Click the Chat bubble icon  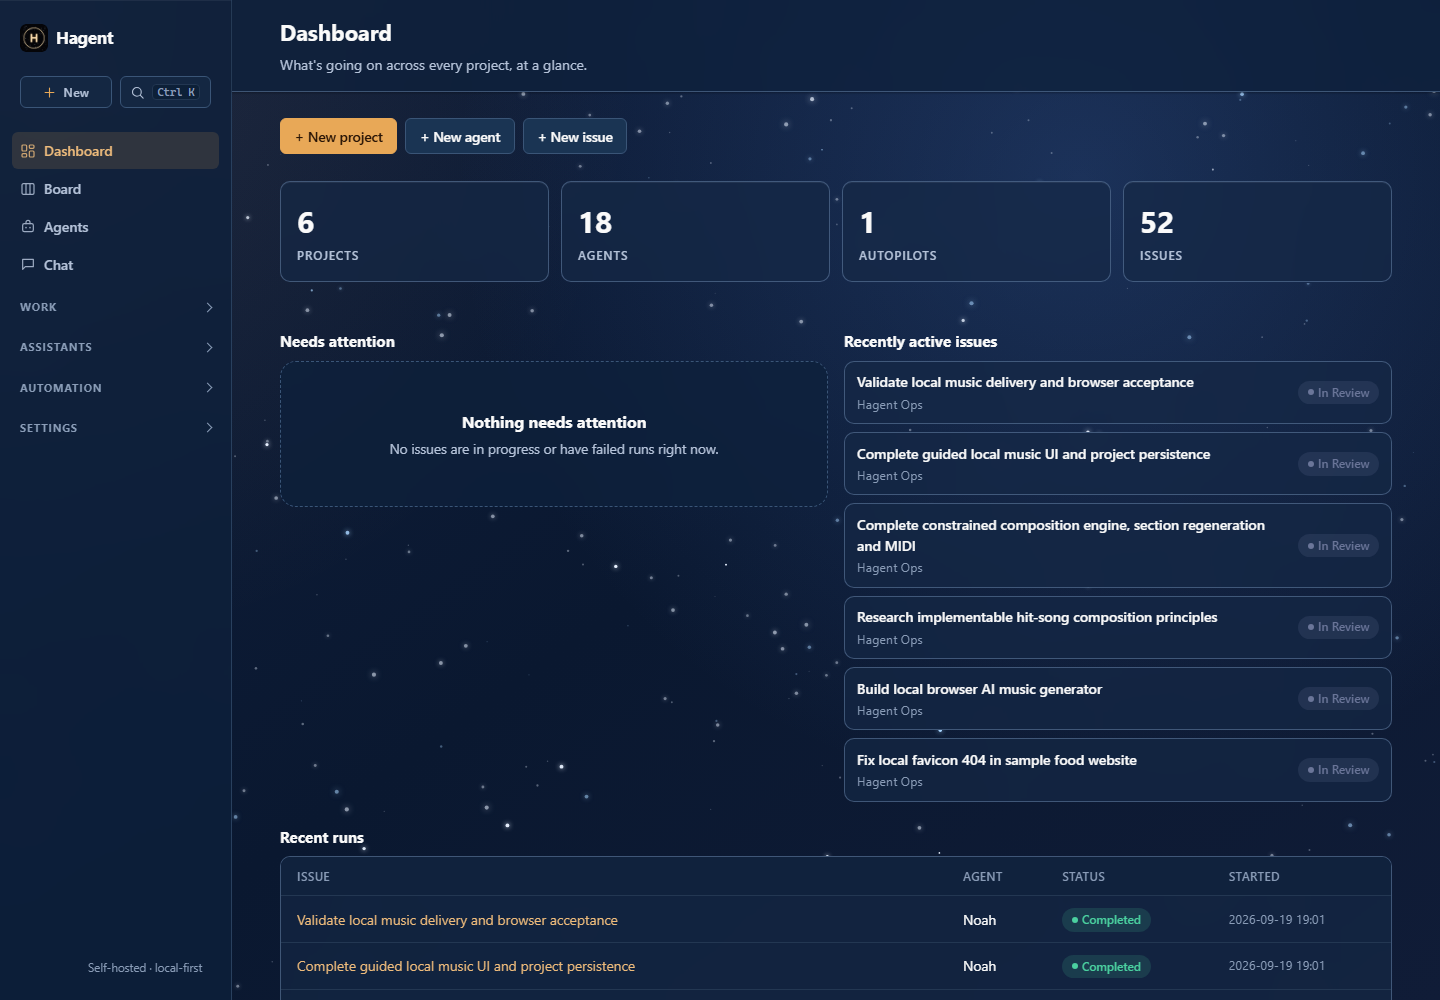[x=28, y=265]
